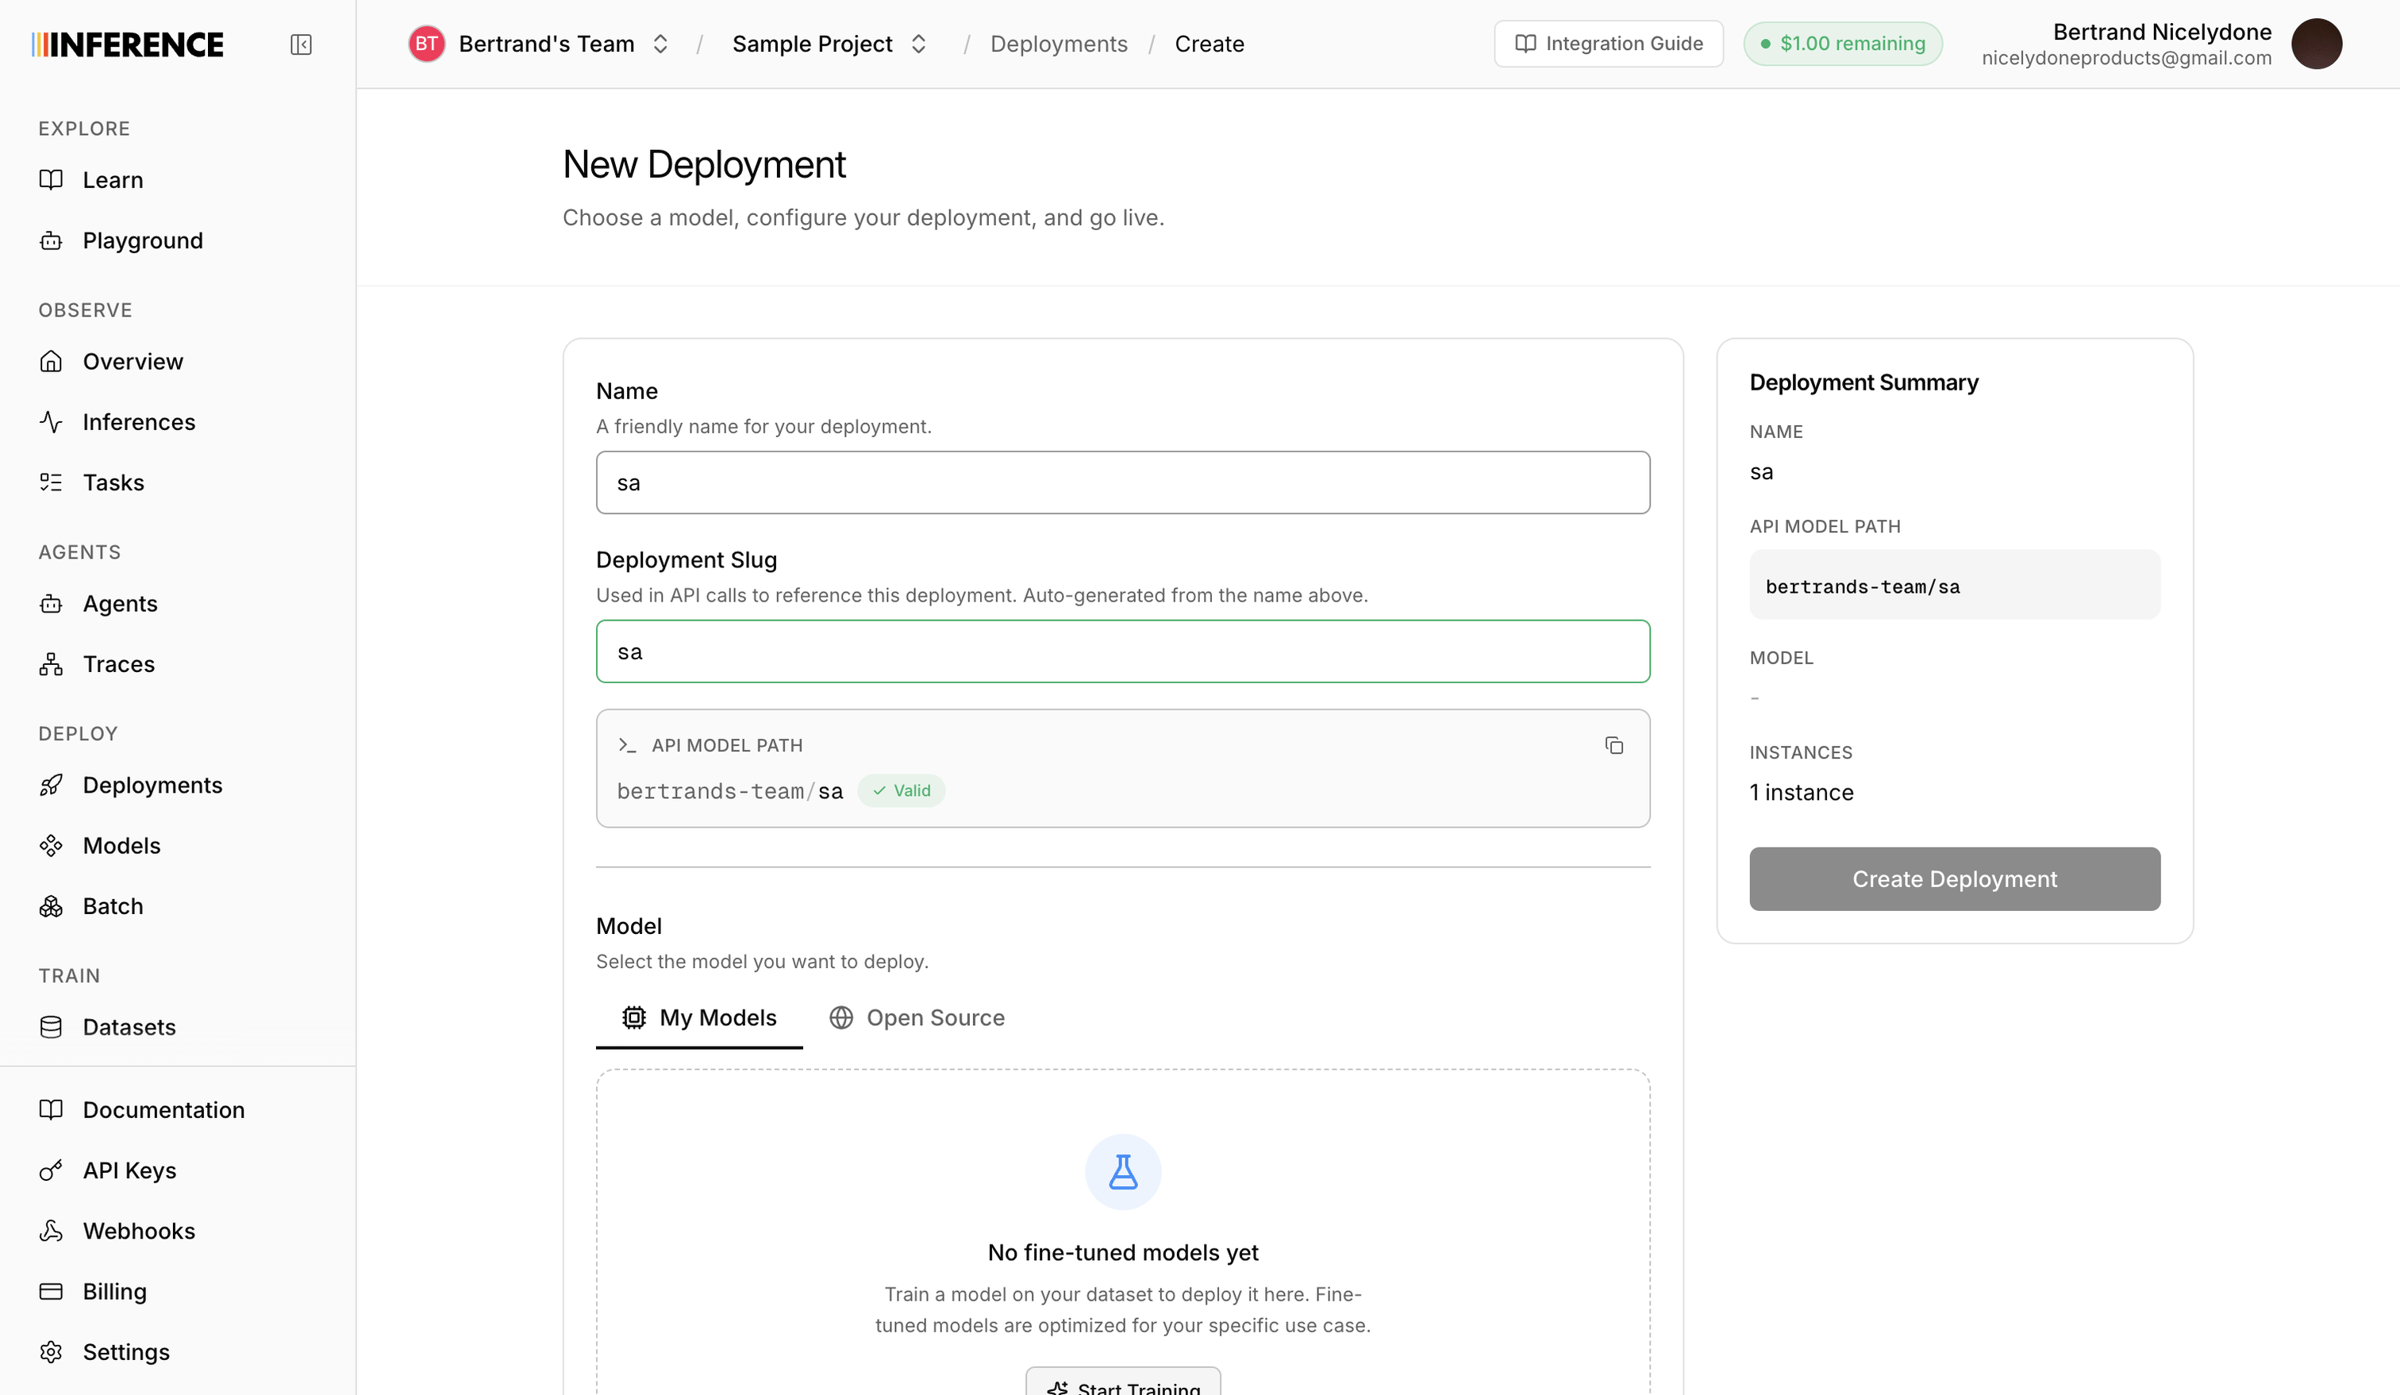
Task: Expand Sample Project switcher chevron
Action: tap(918, 44)
